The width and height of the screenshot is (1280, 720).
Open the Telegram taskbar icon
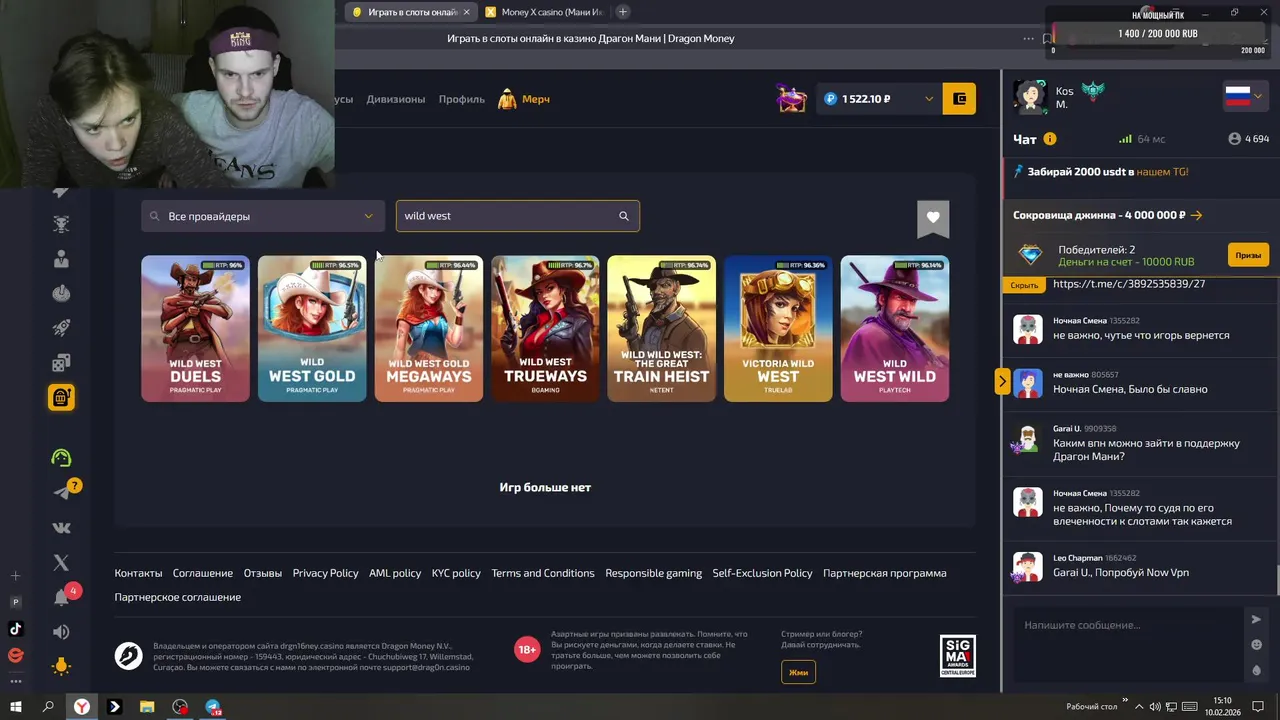coord(213,707)
